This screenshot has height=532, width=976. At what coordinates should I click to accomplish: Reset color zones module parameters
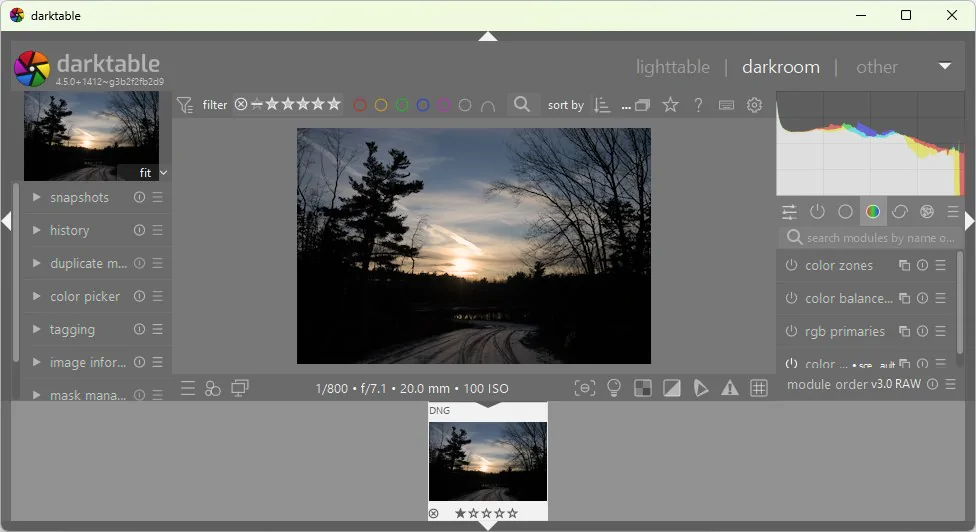tap(922, 265)
